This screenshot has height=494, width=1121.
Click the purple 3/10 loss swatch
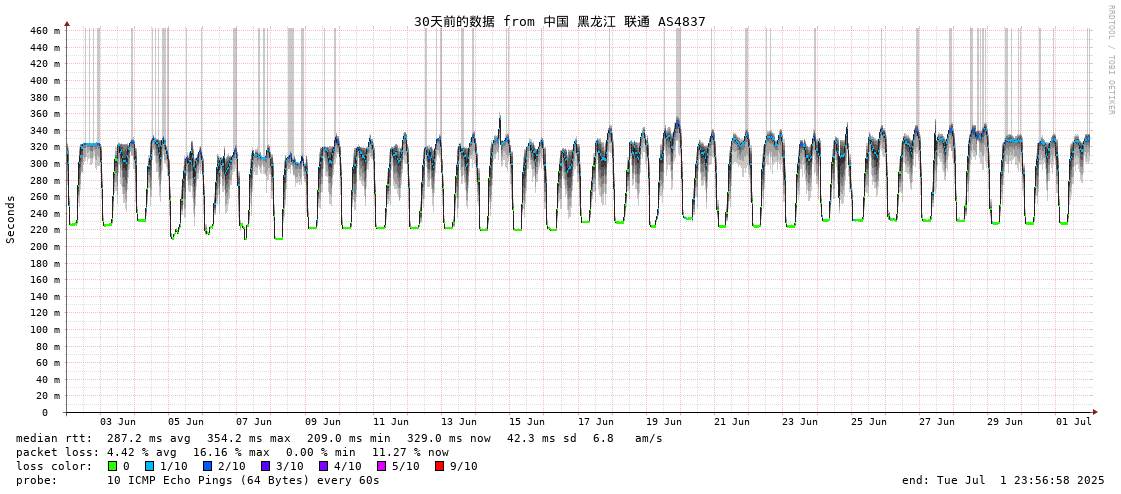265,466
